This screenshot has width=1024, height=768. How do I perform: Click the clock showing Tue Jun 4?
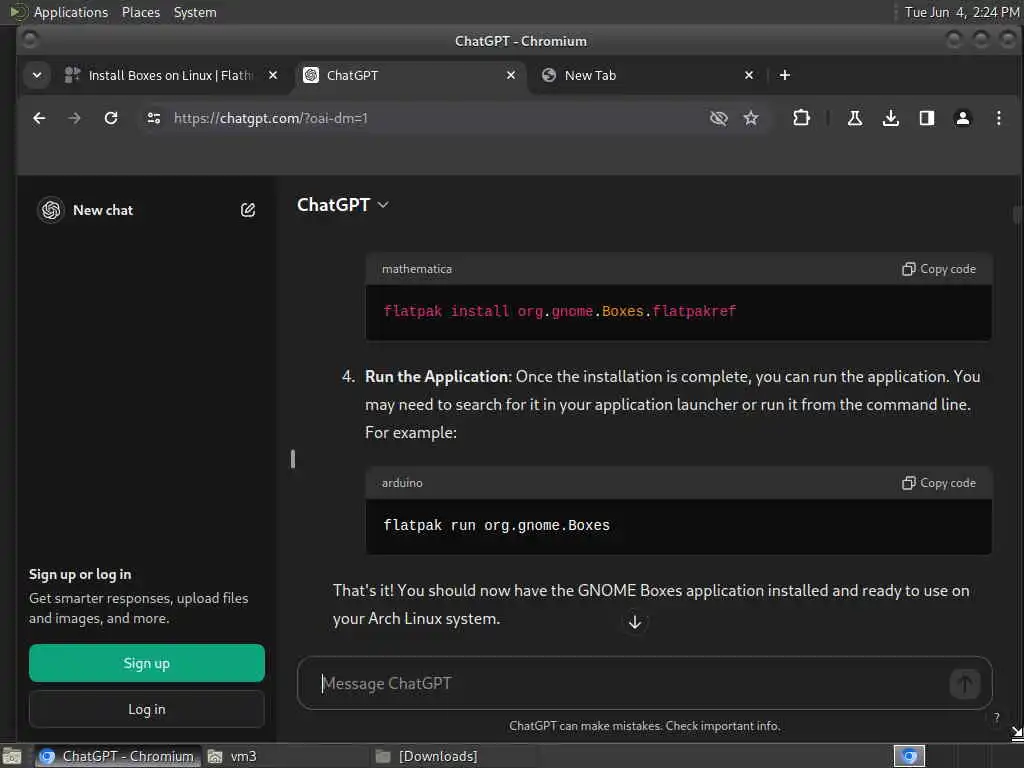pyautogui.click(x=961, y=12)
